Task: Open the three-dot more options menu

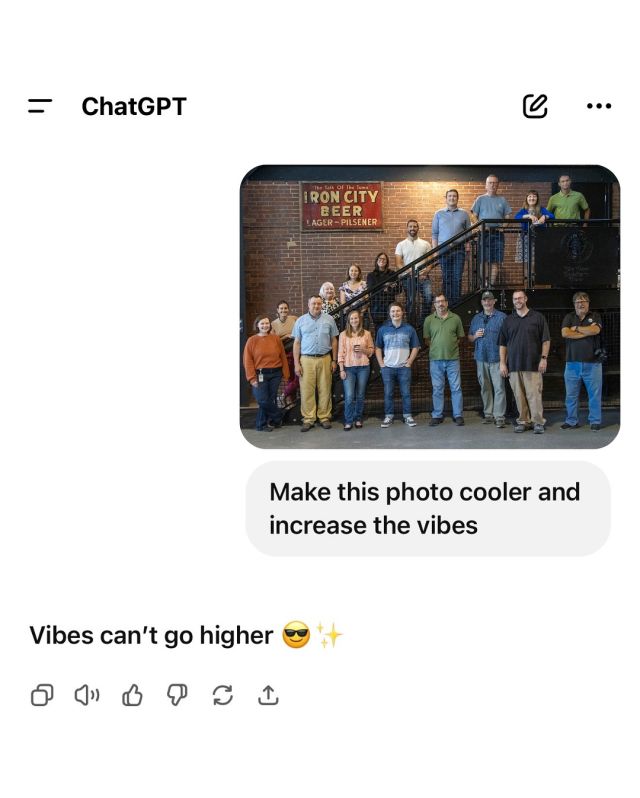Action: [x=599, y=106]
